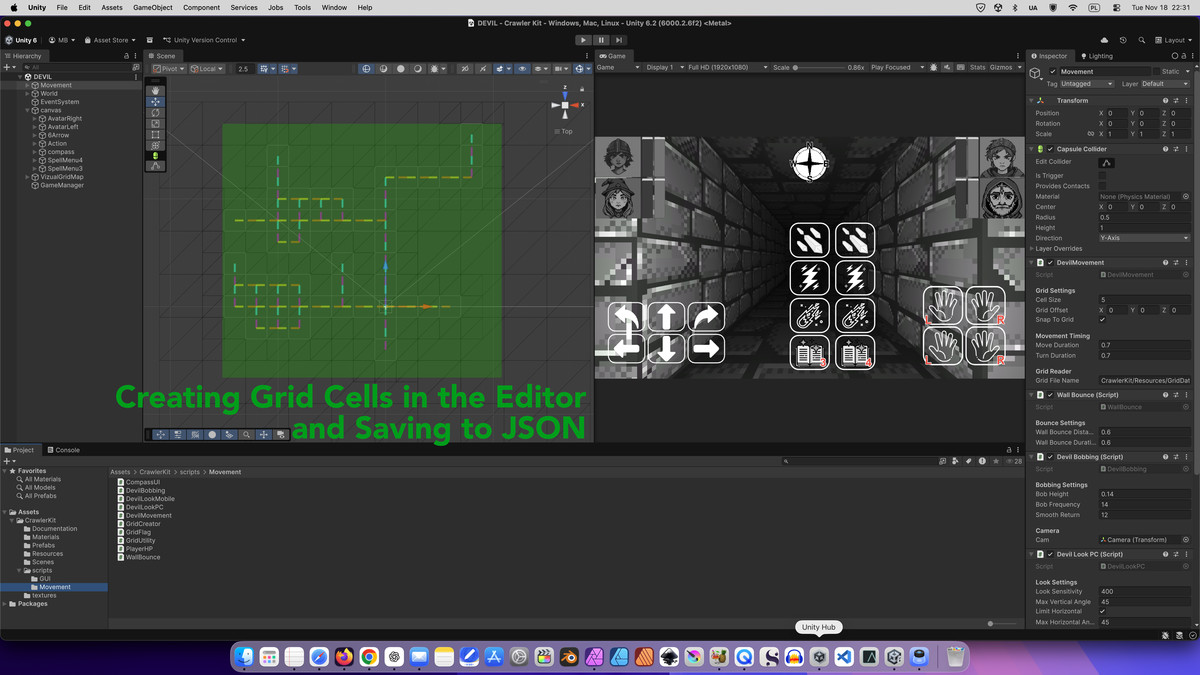
Task: Select the Rotate tool
Action: 155,113
